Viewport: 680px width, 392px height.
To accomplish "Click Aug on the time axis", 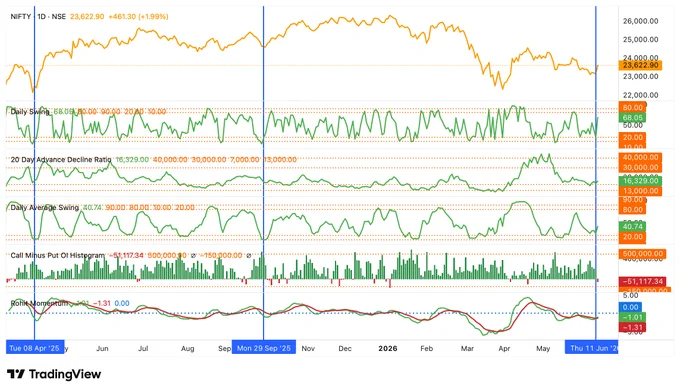I will coord(187,349).
